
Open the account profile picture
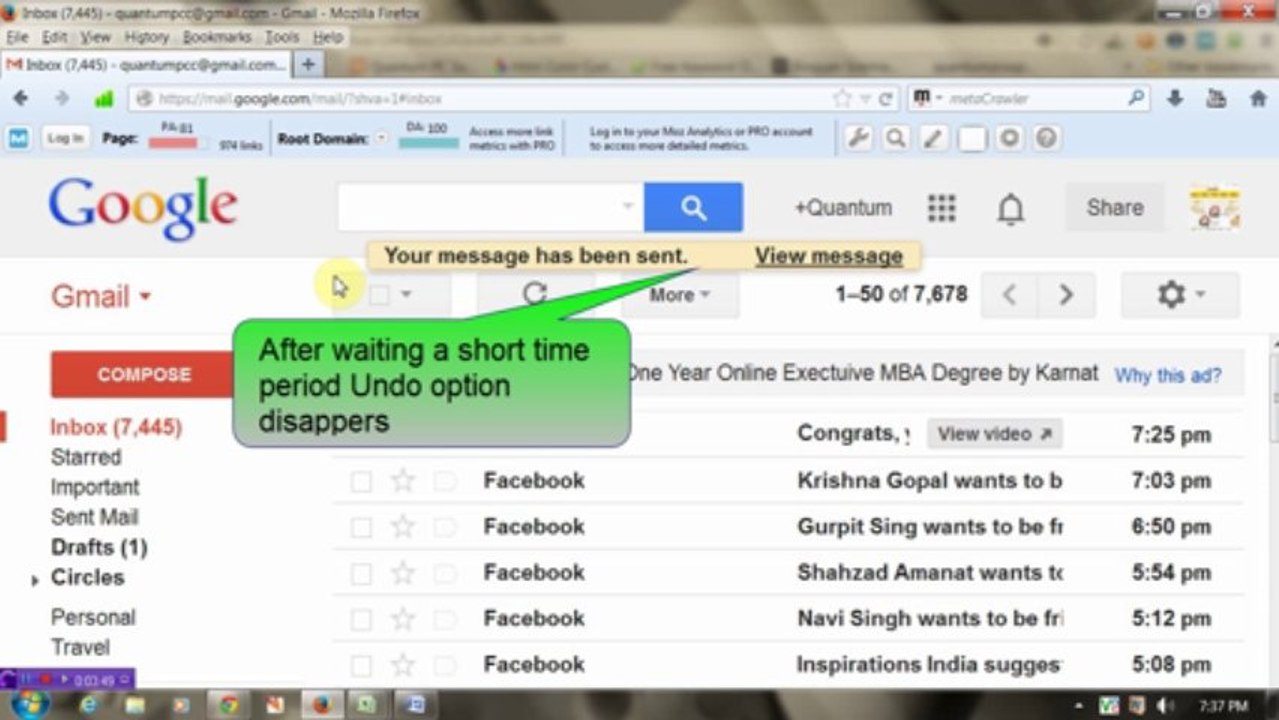tap(1215, 208)
